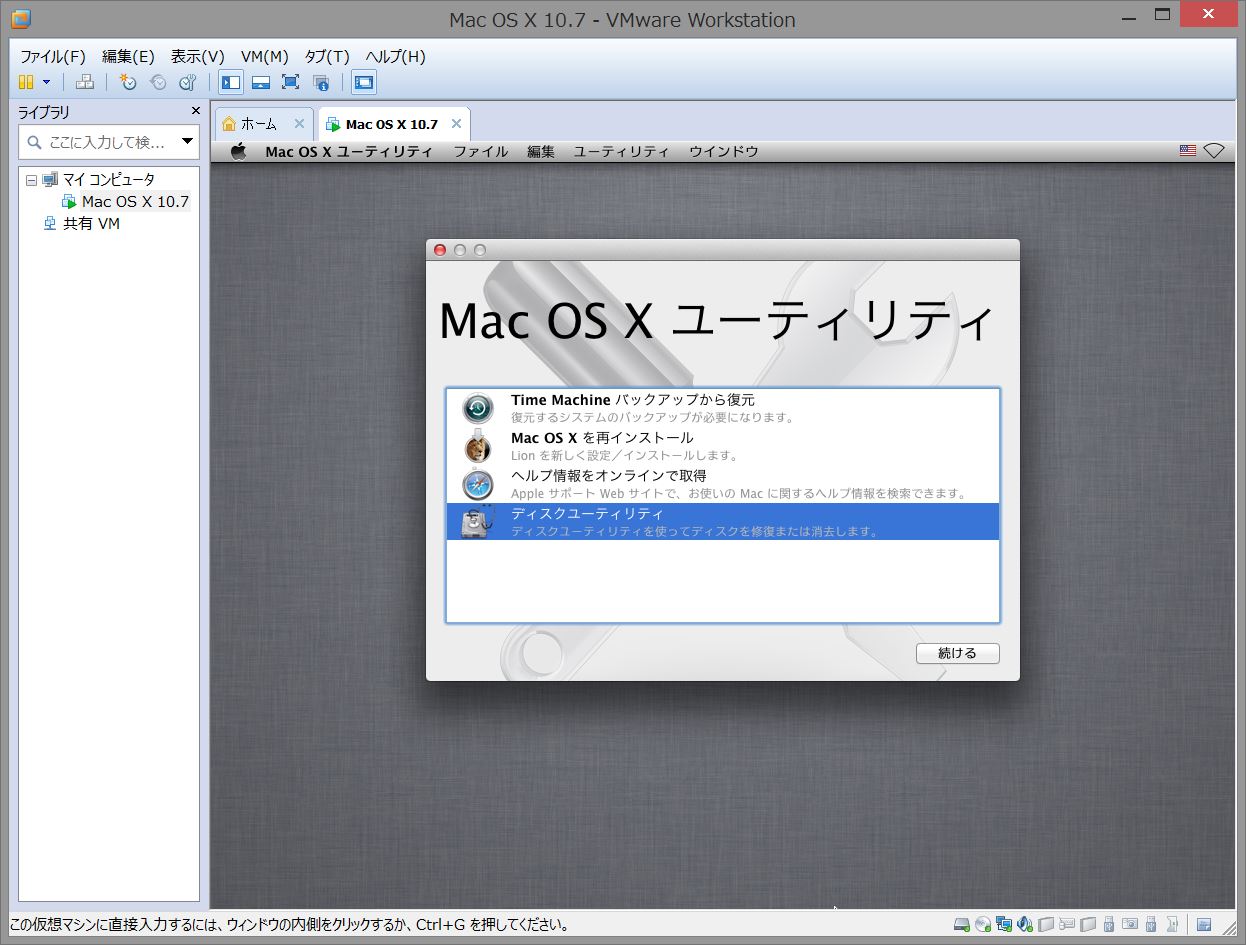The width and height of the screenshot is (1246, 945).
Task: Open the message log icon in status bar
Action: [1205, 924]
